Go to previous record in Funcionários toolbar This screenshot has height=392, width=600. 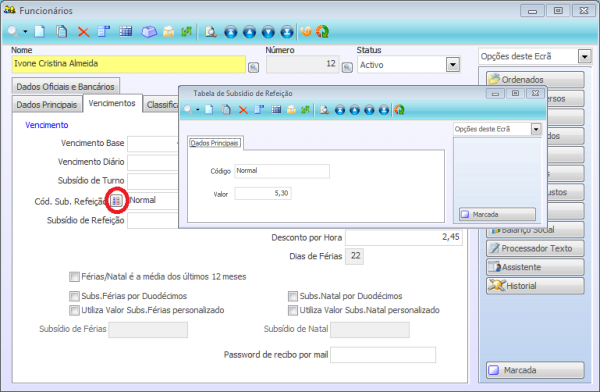pos(249,32)
